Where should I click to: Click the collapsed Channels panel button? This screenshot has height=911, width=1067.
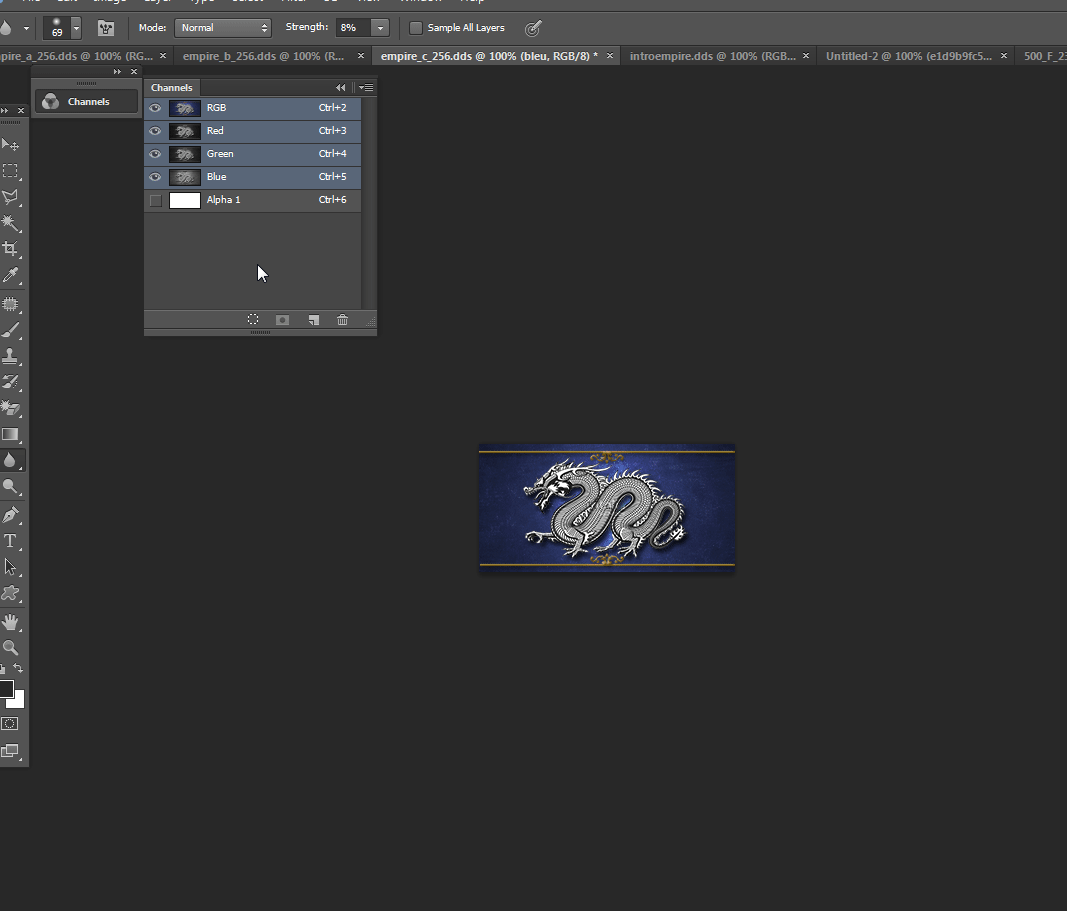[x=86, y=102]
